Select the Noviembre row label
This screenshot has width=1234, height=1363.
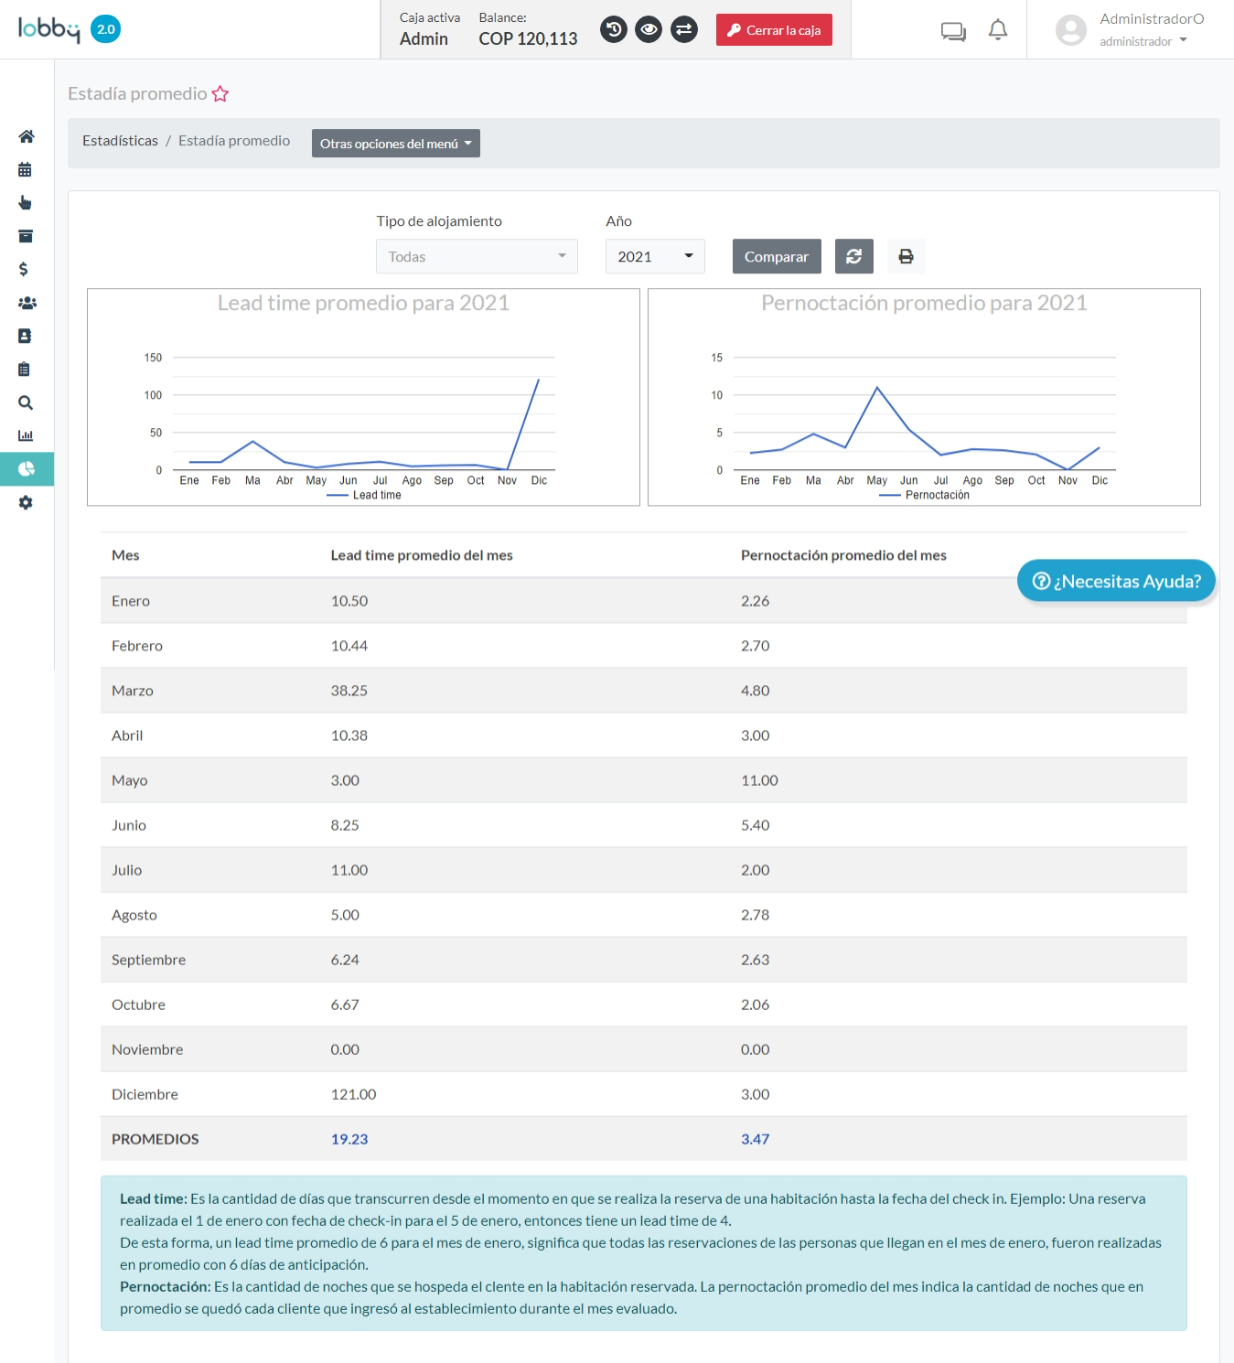click(x=147, y=1050)
